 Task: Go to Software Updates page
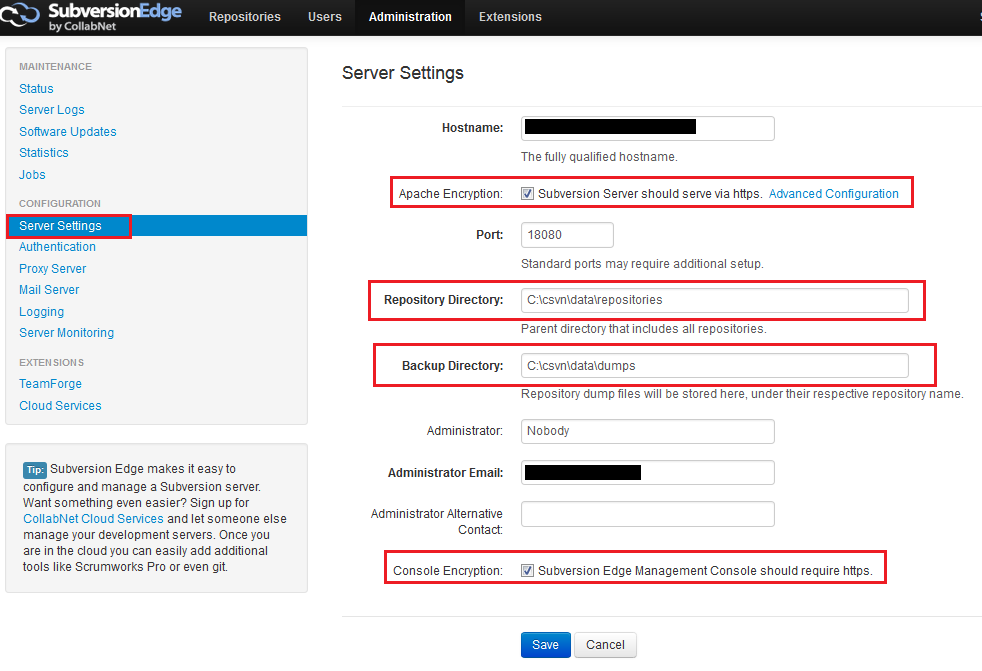point(68,132)
